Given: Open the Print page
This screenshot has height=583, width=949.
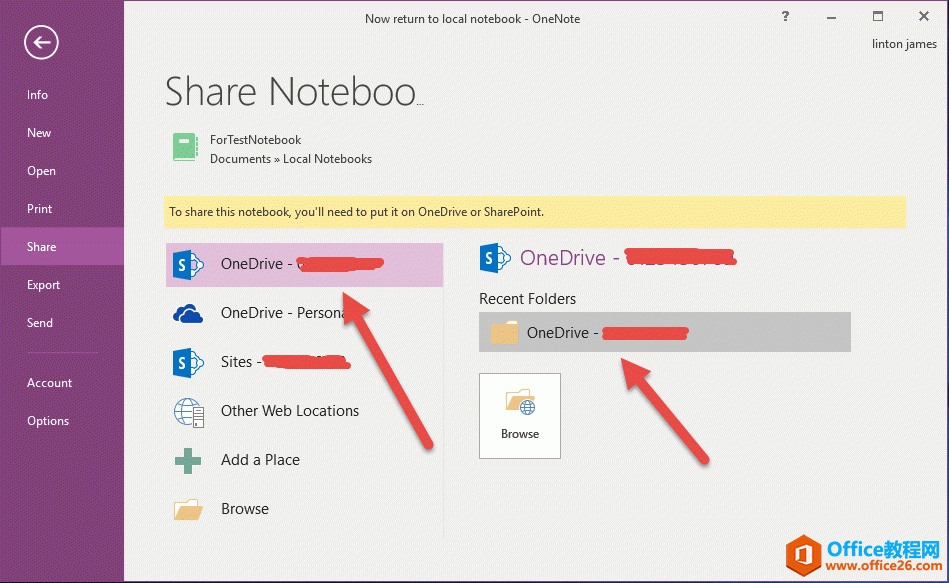Looking at the screenshot, I should pos(39,209).
